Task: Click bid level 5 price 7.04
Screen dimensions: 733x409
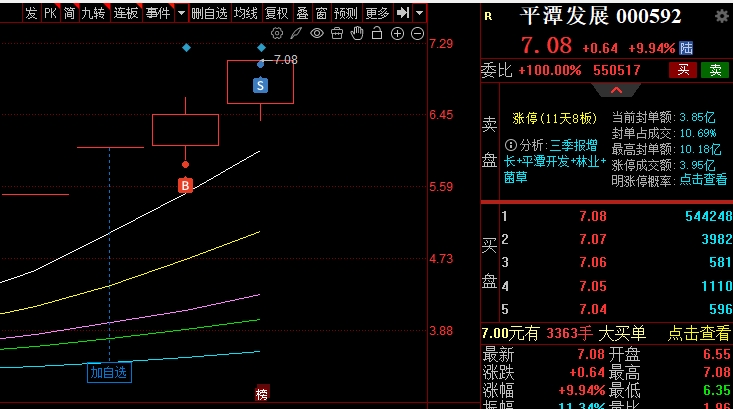Action: [x=593, y=309]
